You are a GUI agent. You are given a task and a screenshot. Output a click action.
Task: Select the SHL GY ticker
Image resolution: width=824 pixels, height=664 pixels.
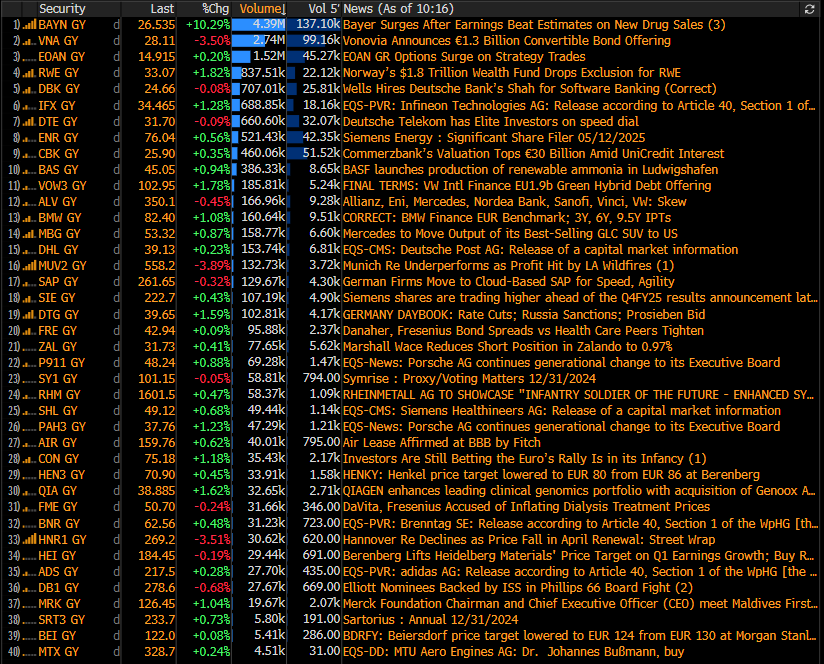58,411
